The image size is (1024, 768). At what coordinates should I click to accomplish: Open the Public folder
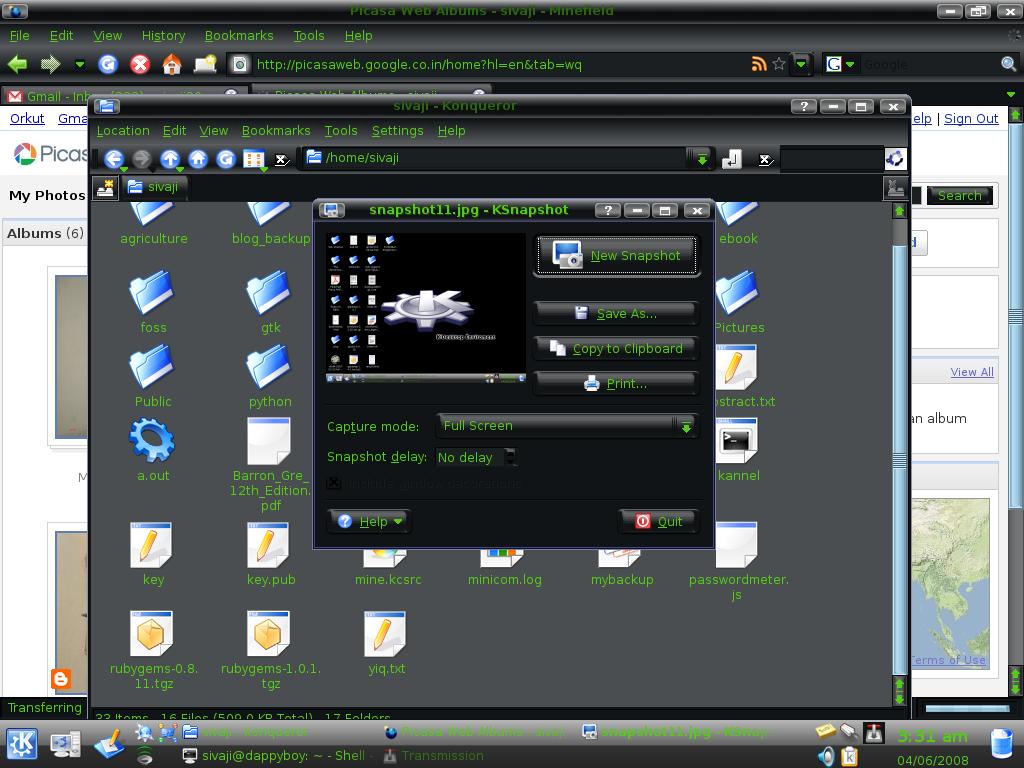[153, 376]
